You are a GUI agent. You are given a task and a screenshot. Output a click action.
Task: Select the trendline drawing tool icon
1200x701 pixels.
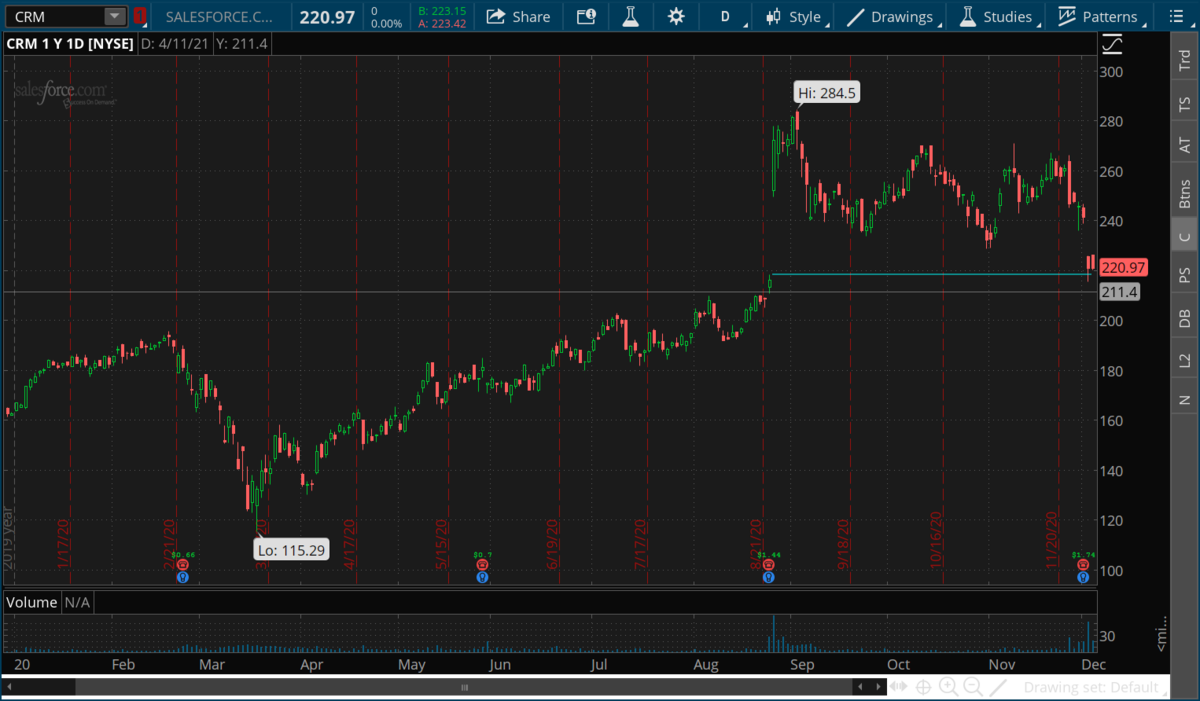click(x=998, y=687)
